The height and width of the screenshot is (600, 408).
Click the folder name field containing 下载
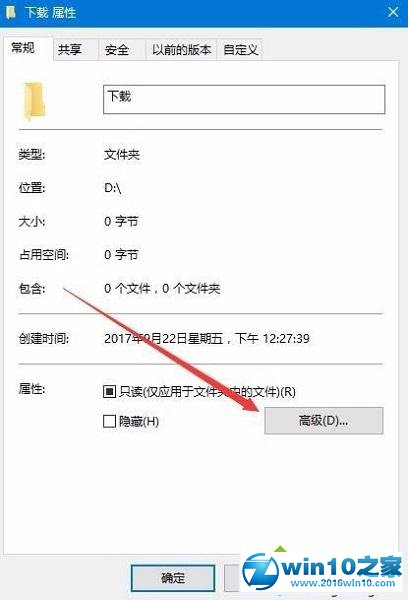click(x=244, y=99)
